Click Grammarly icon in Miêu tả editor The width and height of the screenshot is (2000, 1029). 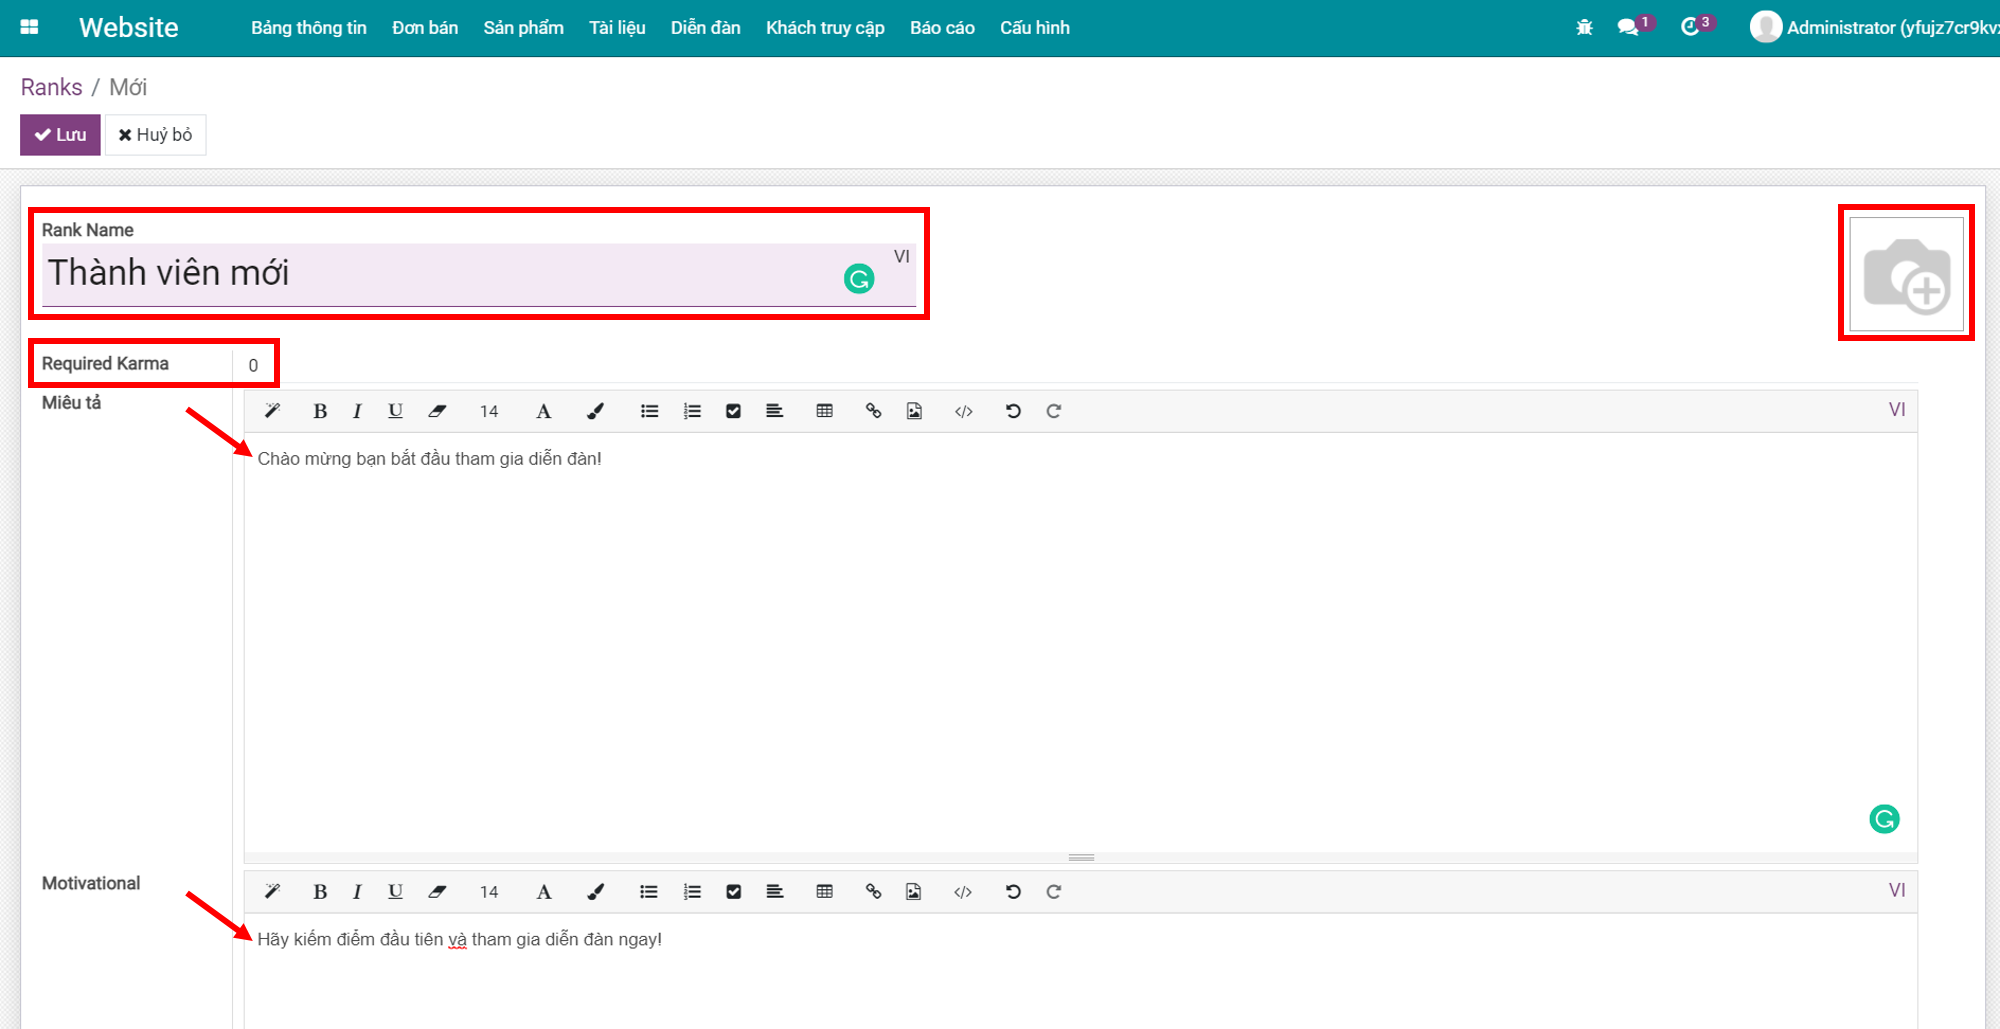(x=1884, y=819)
